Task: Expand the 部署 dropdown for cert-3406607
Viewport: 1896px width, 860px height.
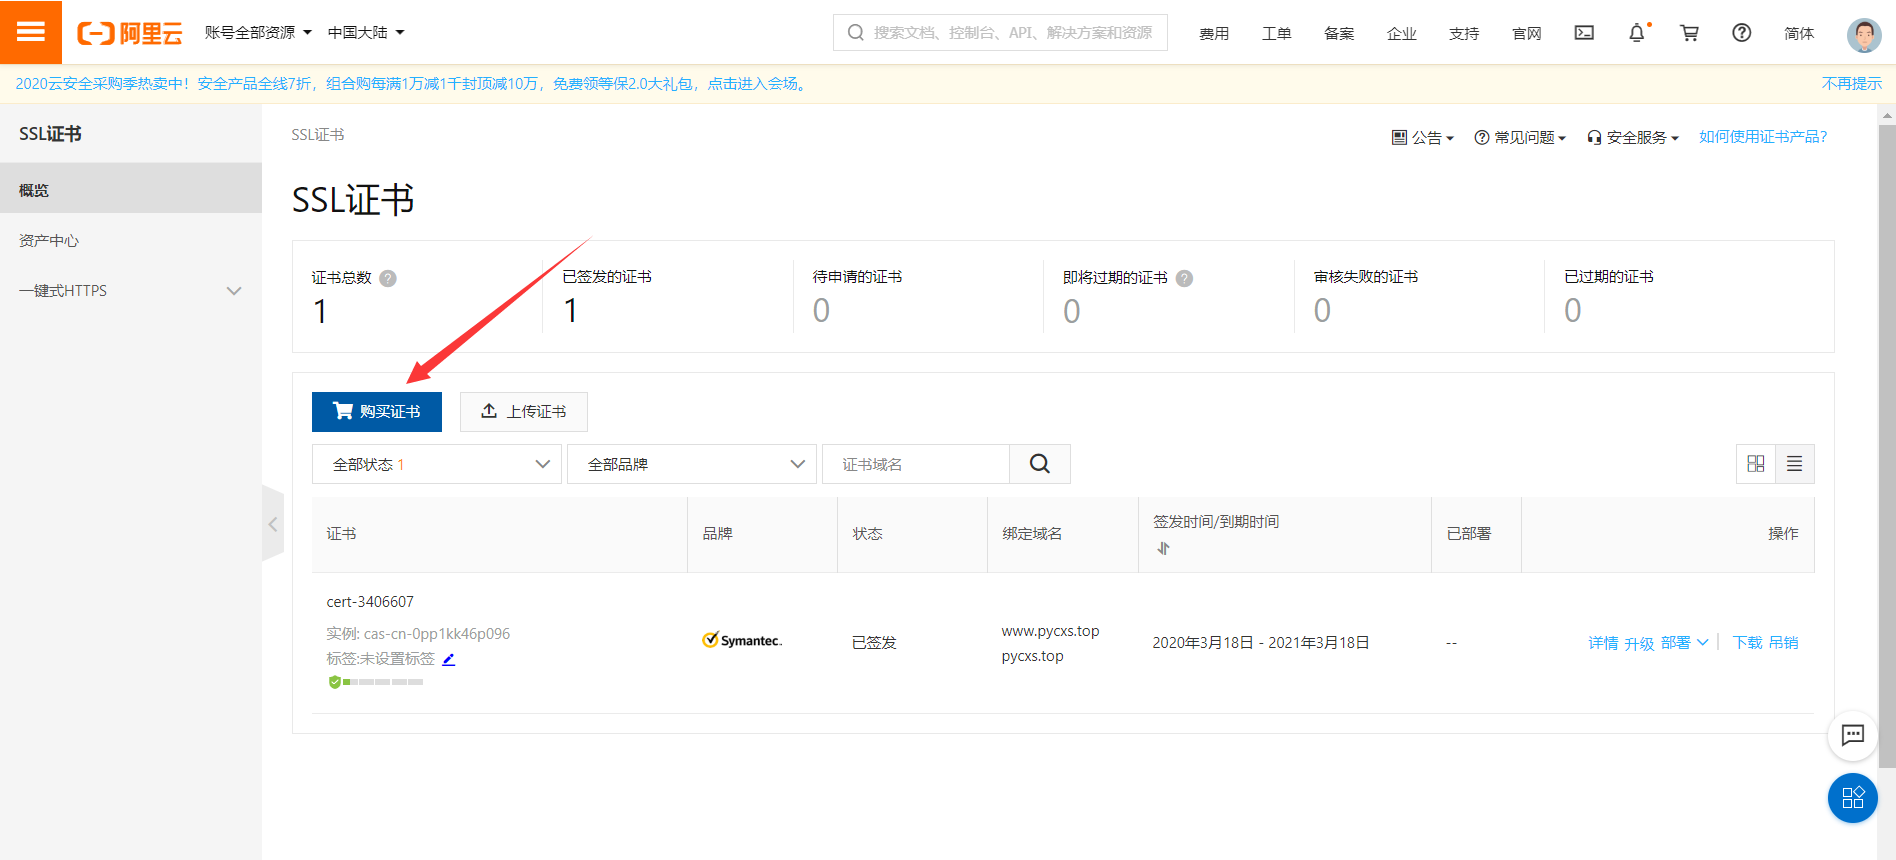Action: [1685, 643]
